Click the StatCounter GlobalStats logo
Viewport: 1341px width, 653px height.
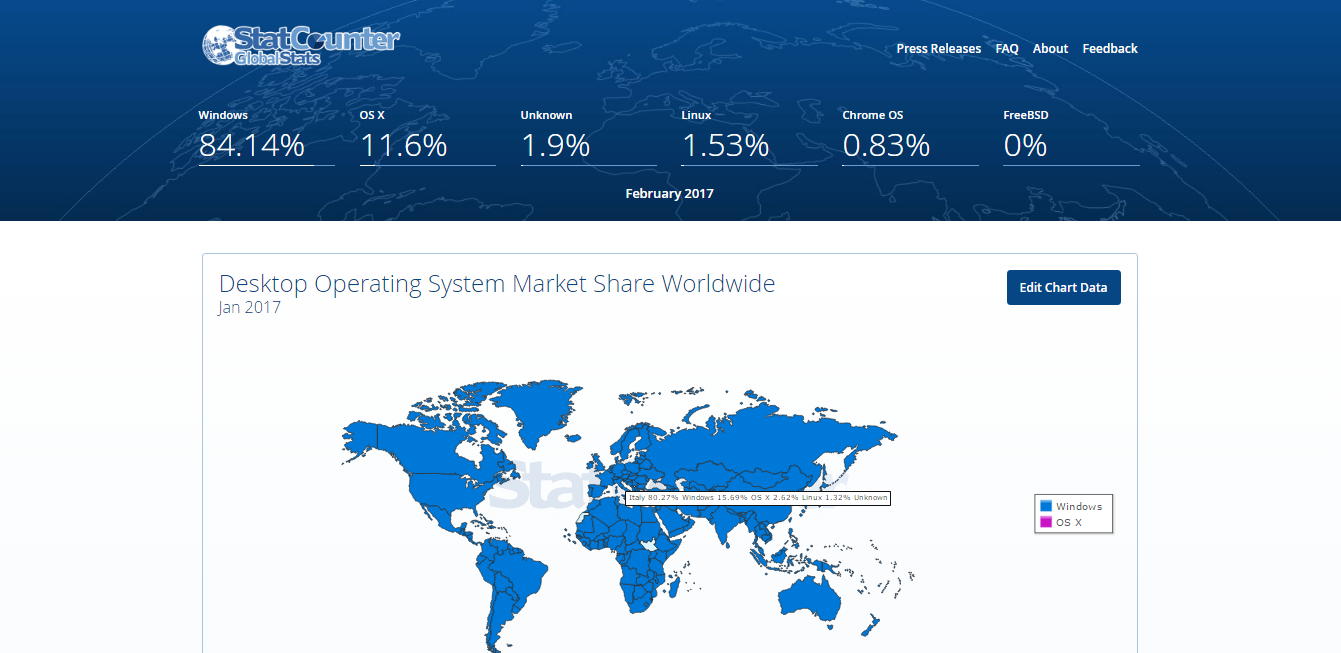tap(300, 46)
